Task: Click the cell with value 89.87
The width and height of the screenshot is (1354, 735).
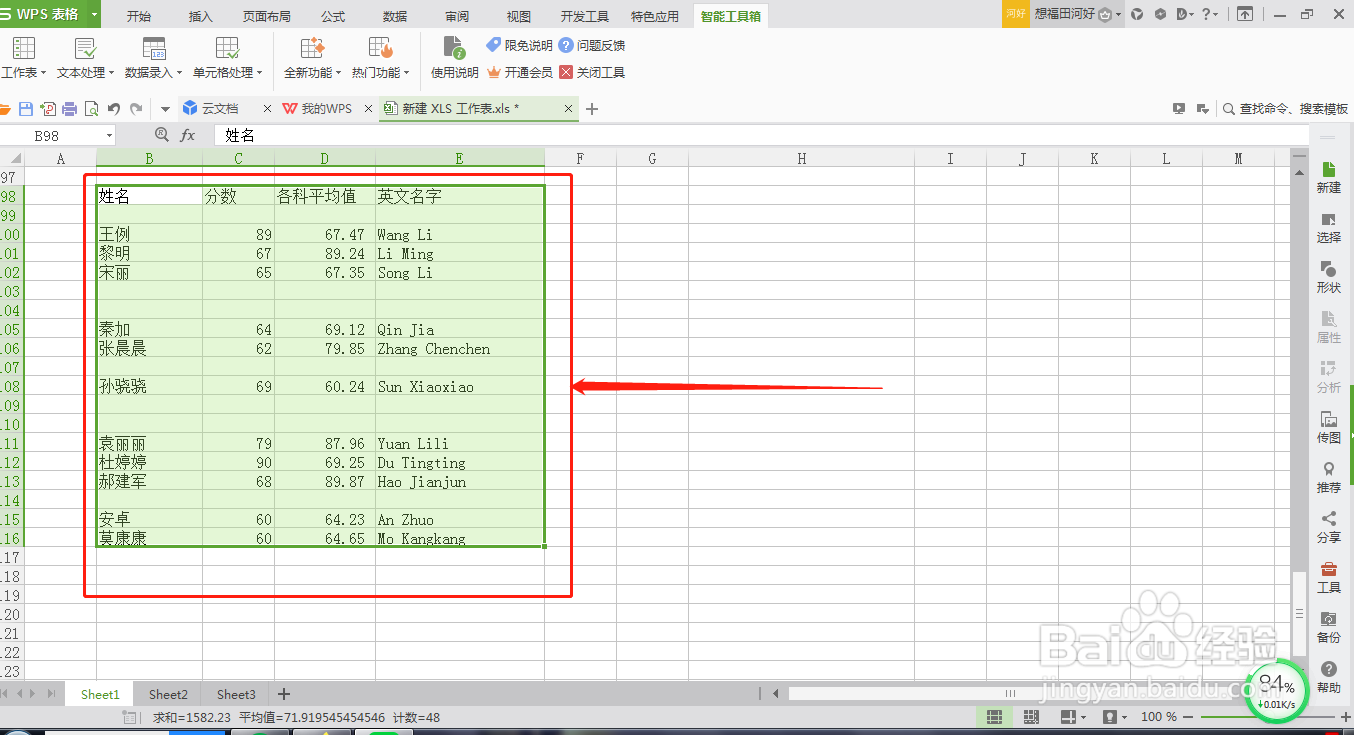Action: 325,482
